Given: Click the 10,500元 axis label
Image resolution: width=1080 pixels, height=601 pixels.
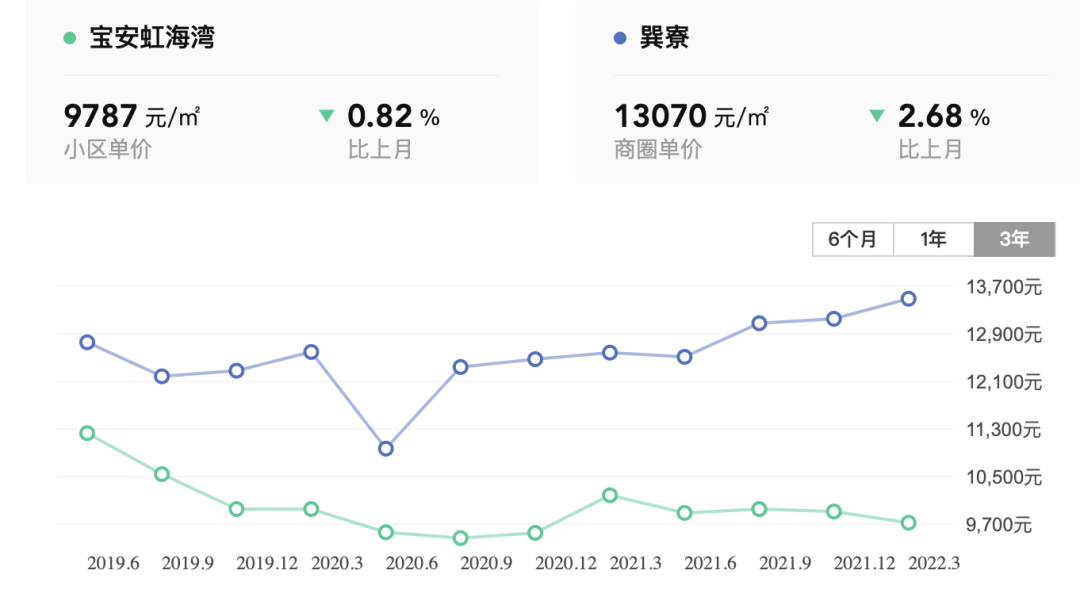Looking at the screenshot, I should coord(1004,477).
